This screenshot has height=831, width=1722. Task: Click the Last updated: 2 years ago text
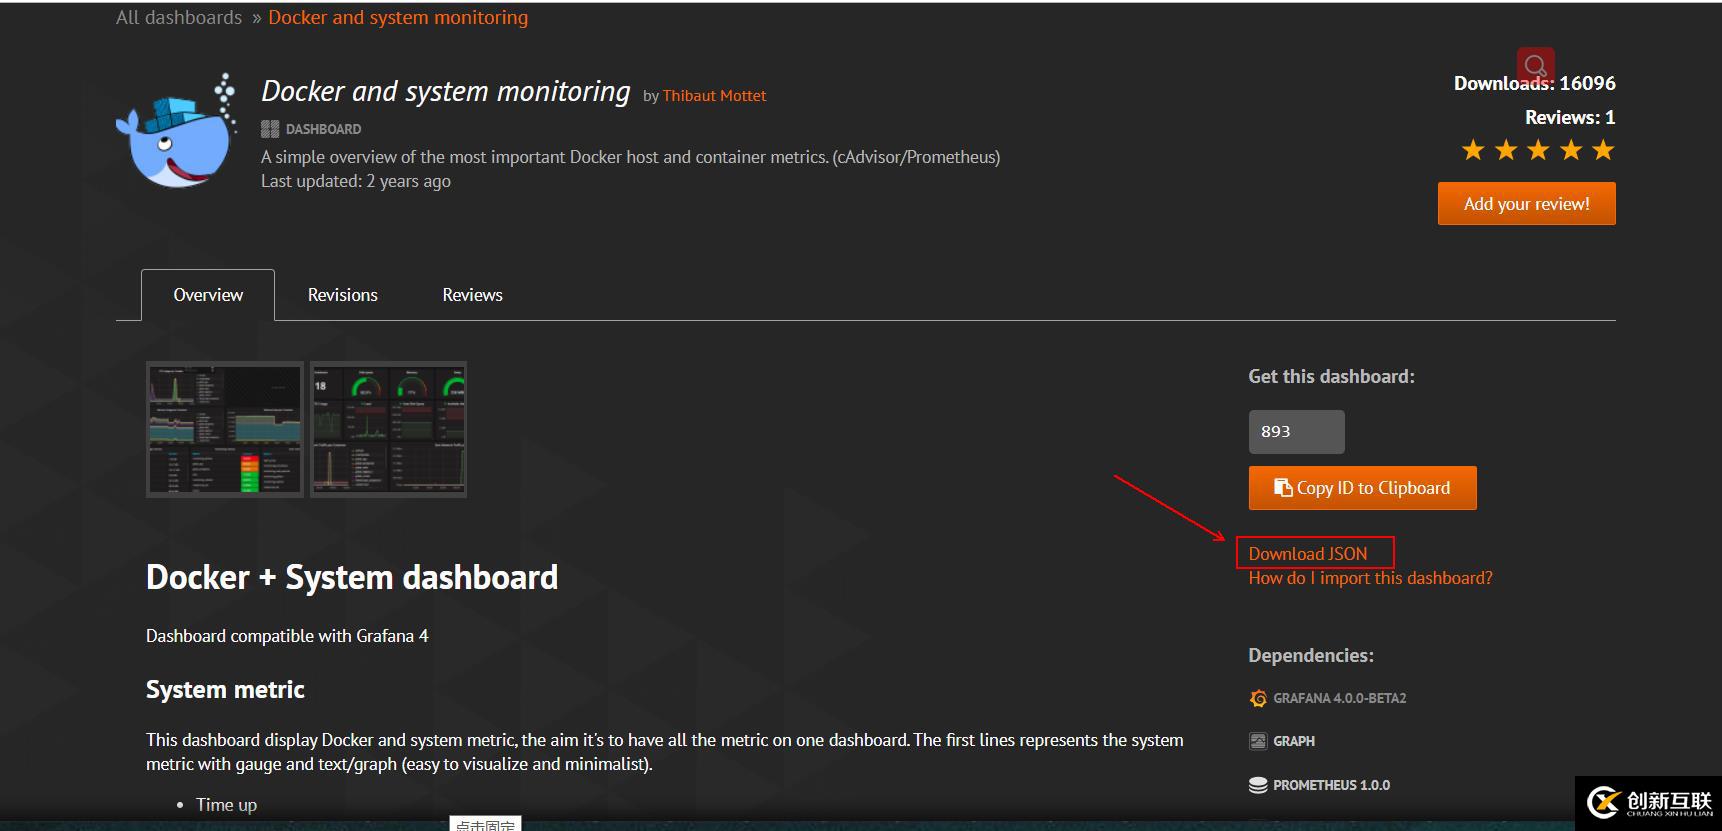356,181
